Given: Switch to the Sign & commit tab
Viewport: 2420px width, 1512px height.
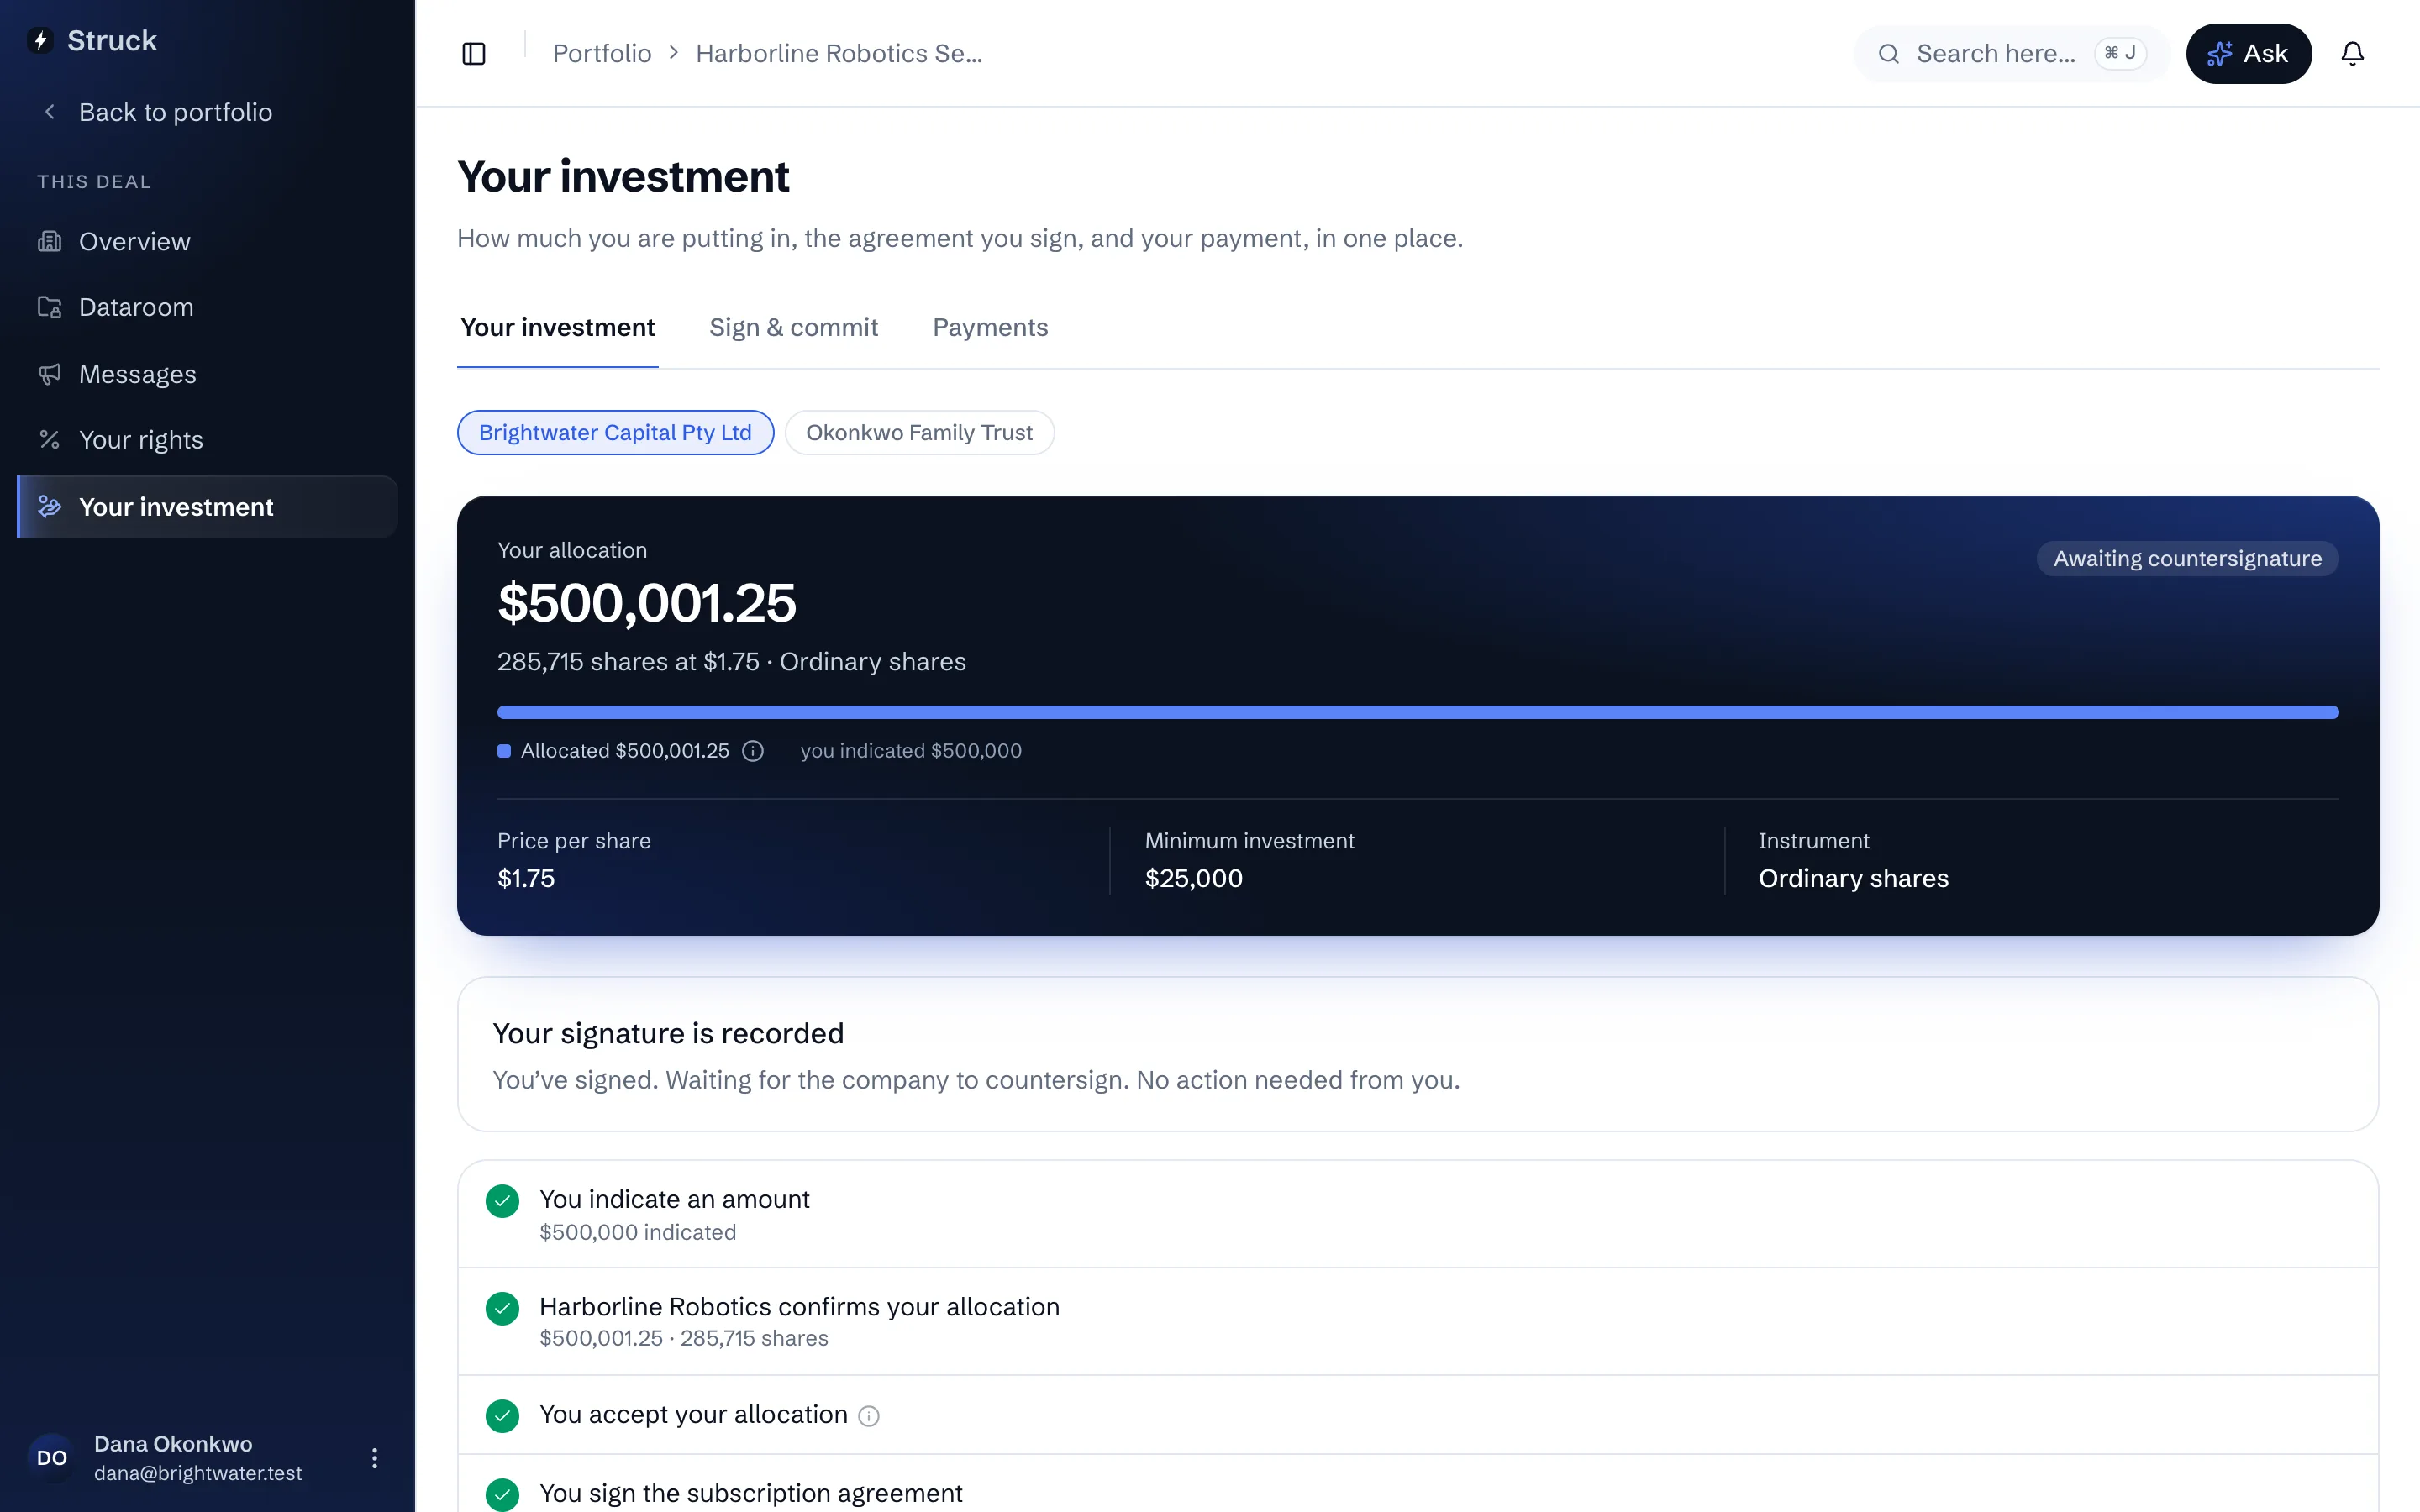Looking at the screenshot, I should click(x=793, y=327).
